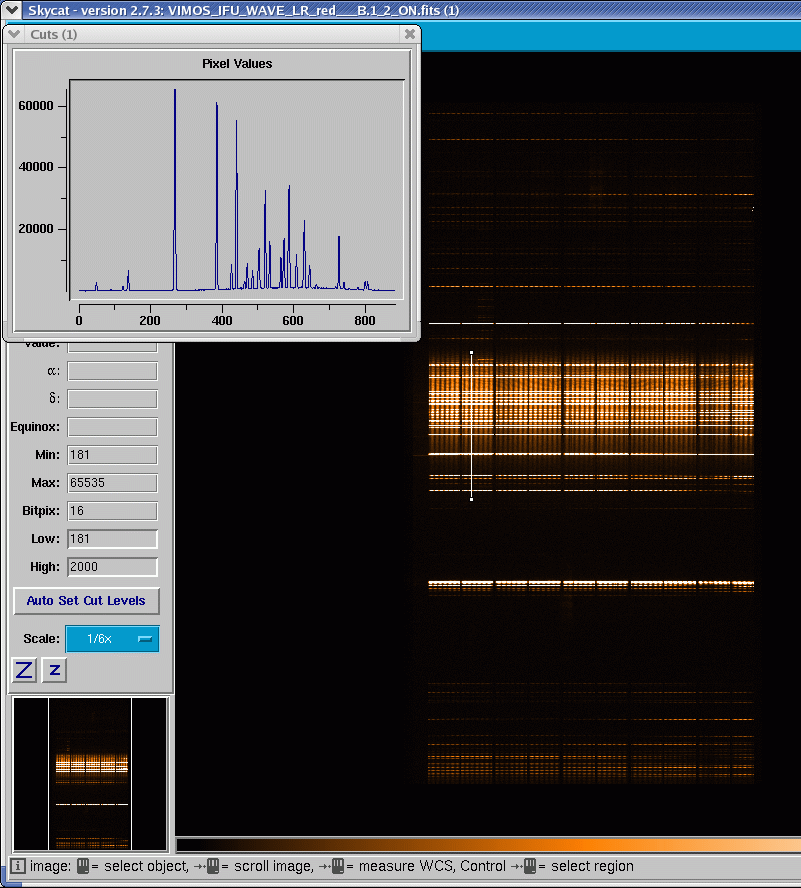The height and width of the screenshot is (888, 801).
Task: Click the large Z zoom-in button
Action: [24, 670]
